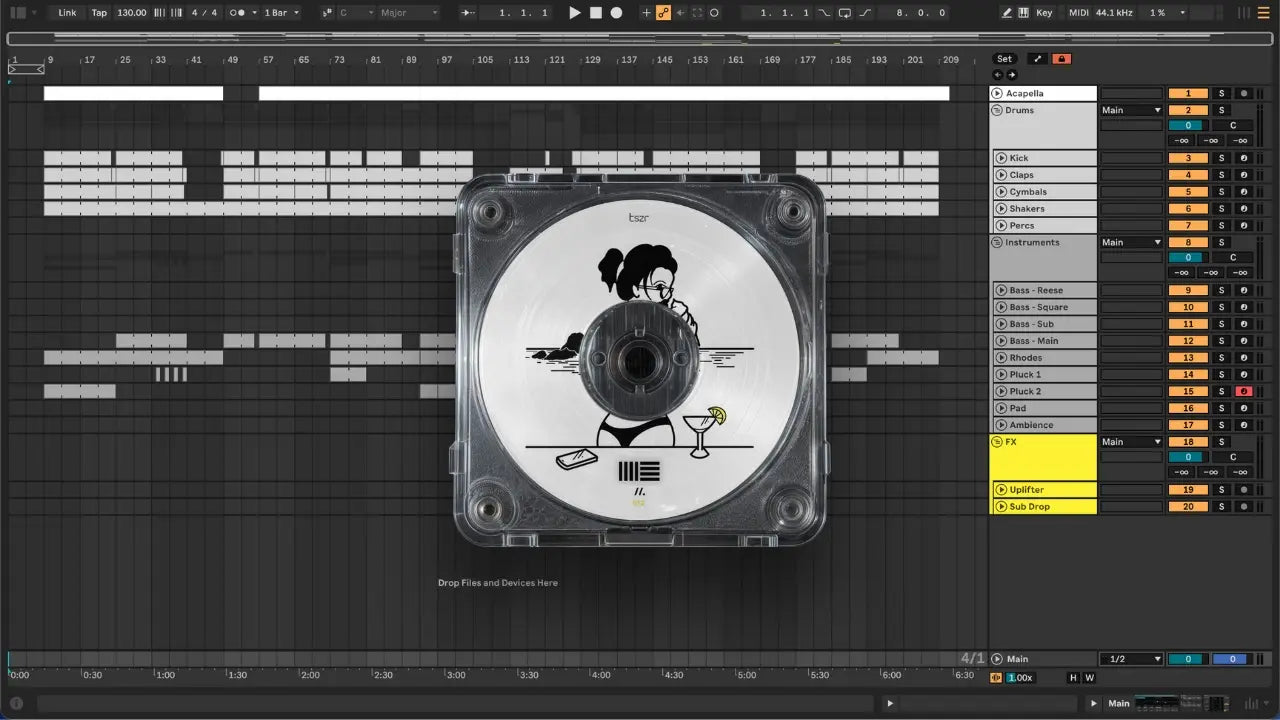The height and width of the screenshot is (720, 1280).
Task: Click the Link button
Action: pyautogui.click(x=67, y=13)
